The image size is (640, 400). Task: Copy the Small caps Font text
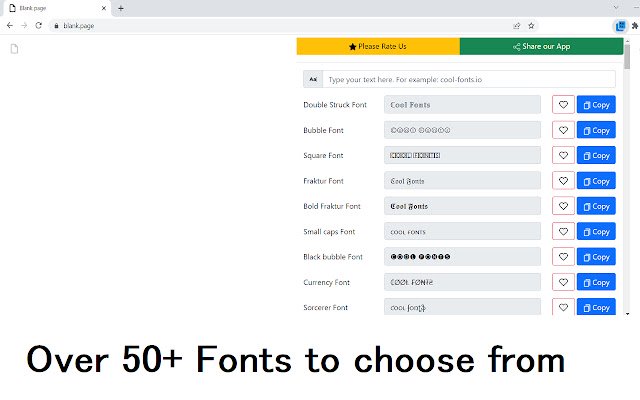pyautogui.click(x=596, y=231)
